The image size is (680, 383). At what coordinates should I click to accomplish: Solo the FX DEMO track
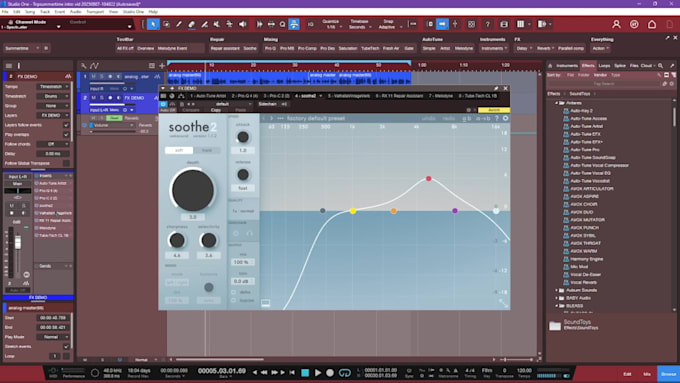coord(101,98)
